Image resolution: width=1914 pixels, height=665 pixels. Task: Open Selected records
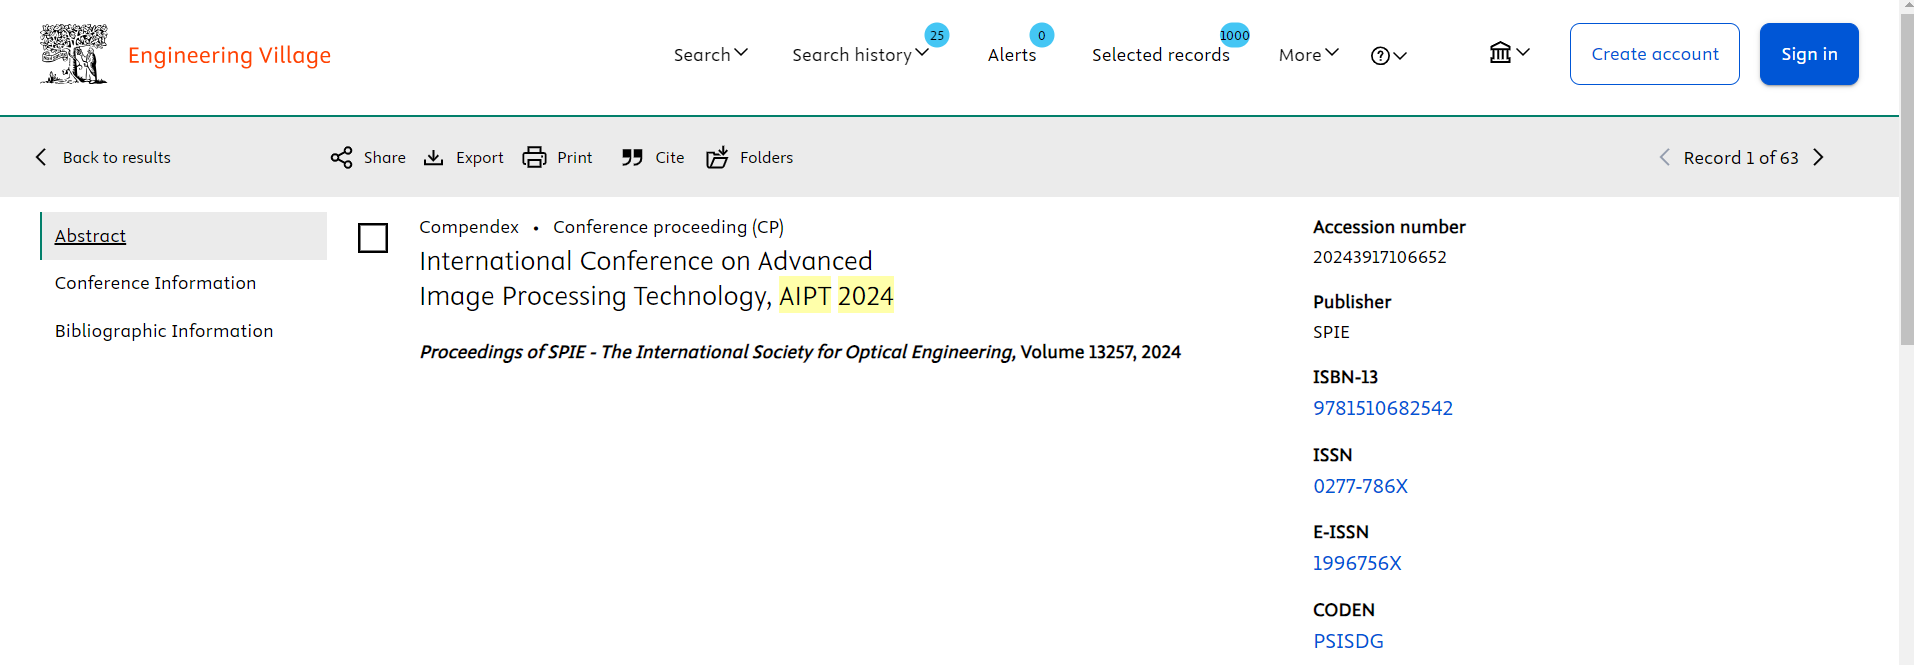1160,55
